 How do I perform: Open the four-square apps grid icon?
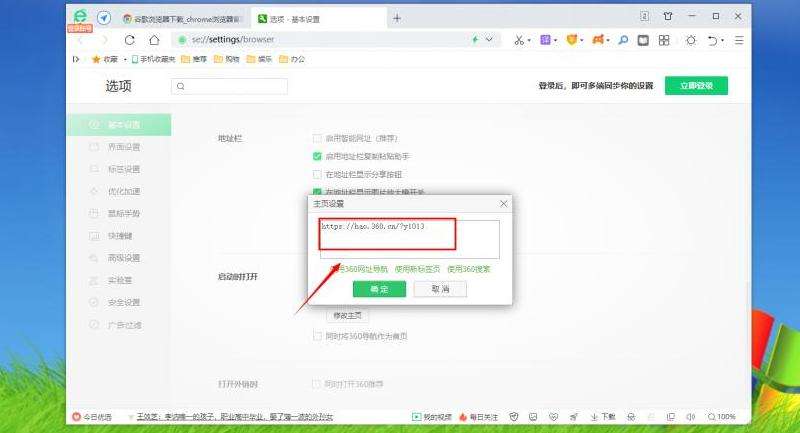pyautogui.click(x=664, y=40)
